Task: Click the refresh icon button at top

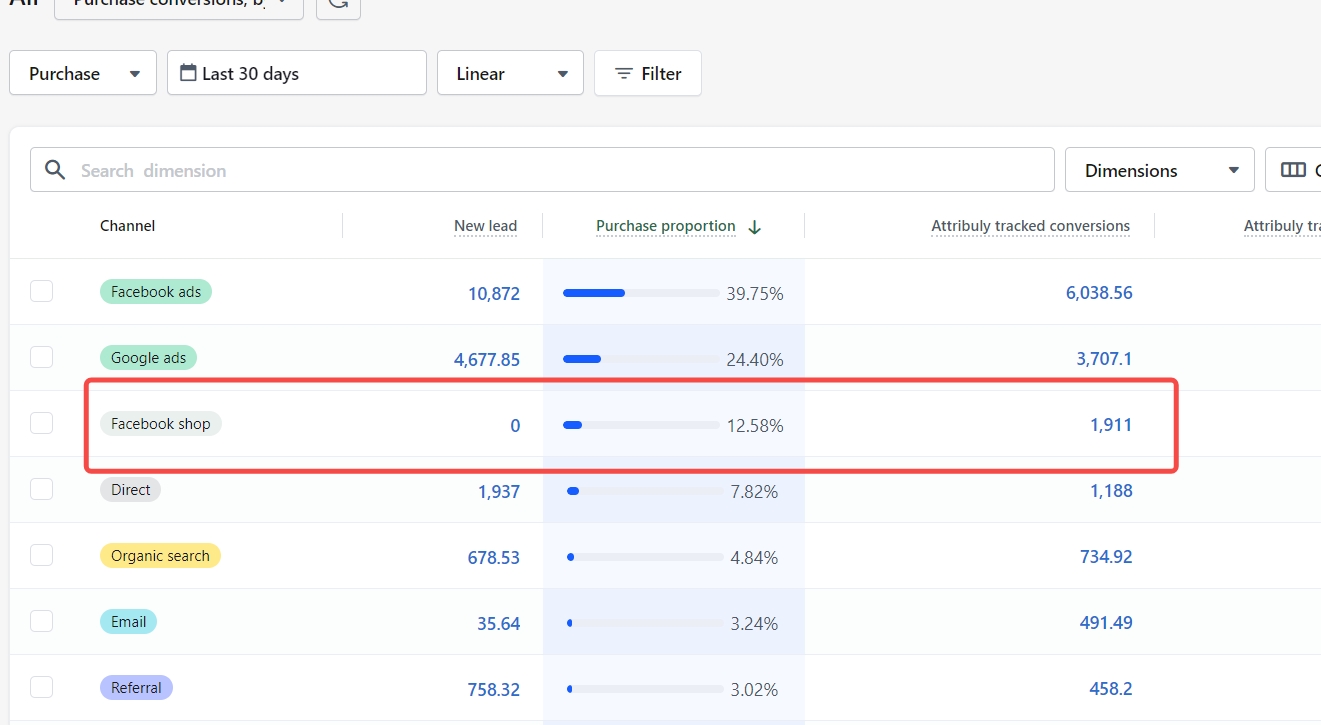Action: pos(338,5)
